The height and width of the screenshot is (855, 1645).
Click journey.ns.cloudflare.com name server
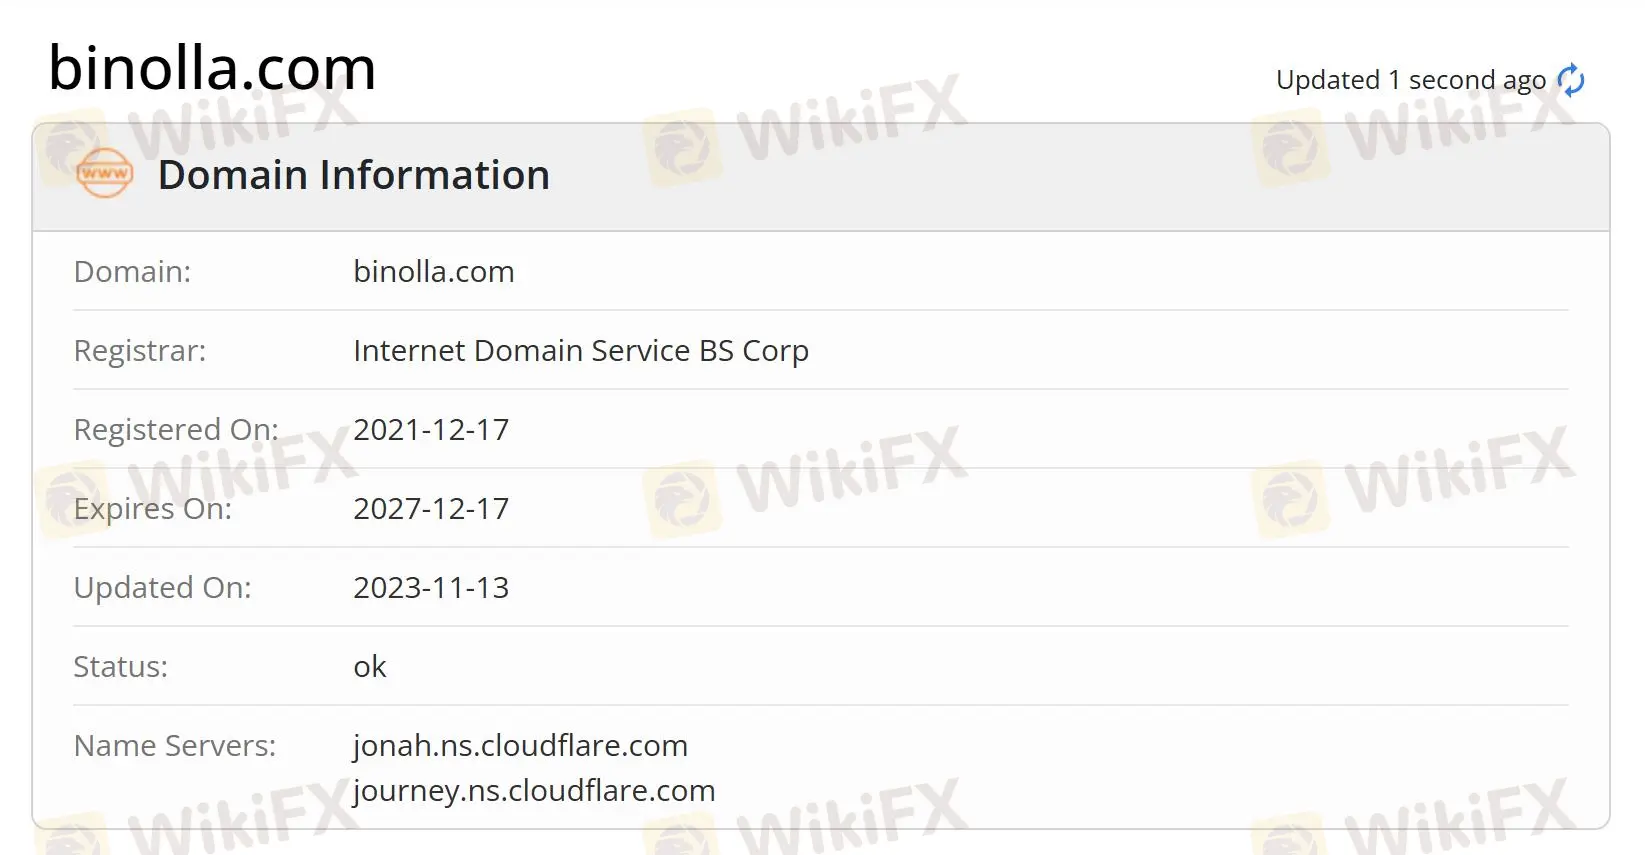[534, 791]
